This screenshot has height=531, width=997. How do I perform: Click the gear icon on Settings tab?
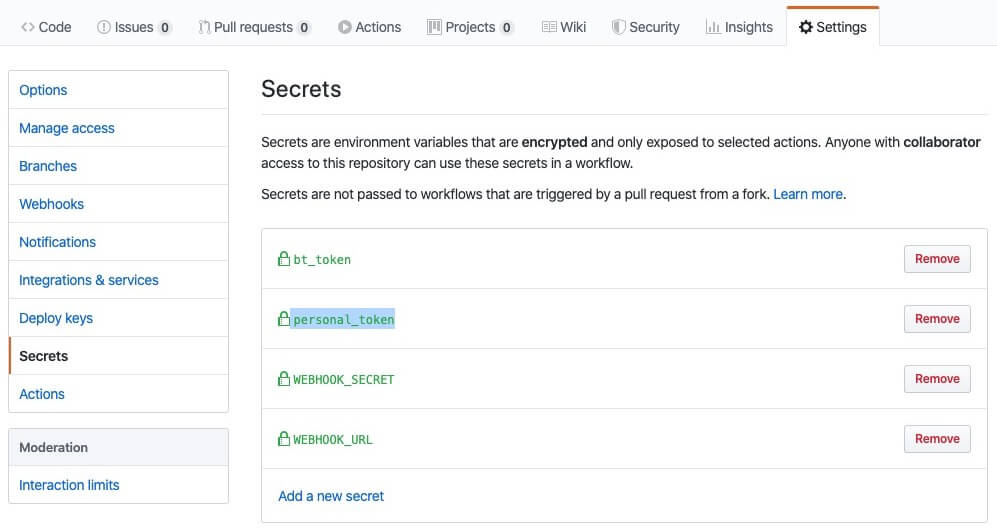point(806,27)
